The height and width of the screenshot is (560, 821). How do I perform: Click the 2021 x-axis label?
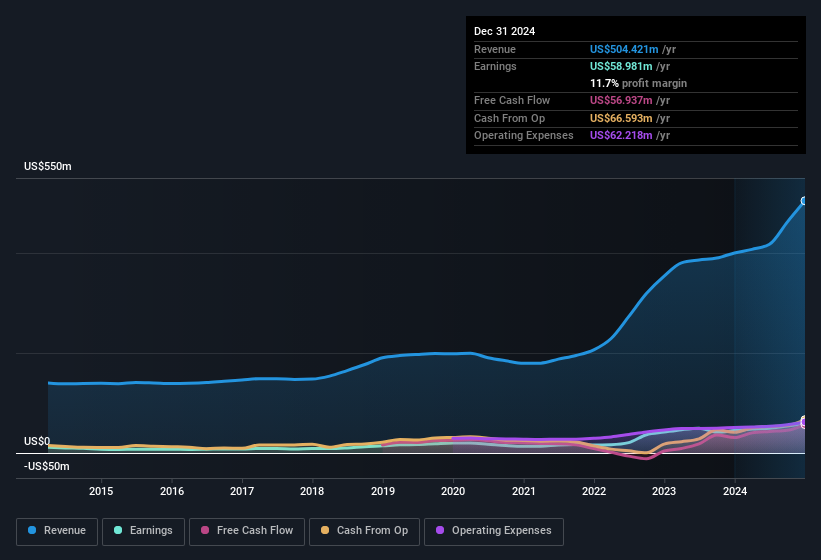(x=524, y=491)
